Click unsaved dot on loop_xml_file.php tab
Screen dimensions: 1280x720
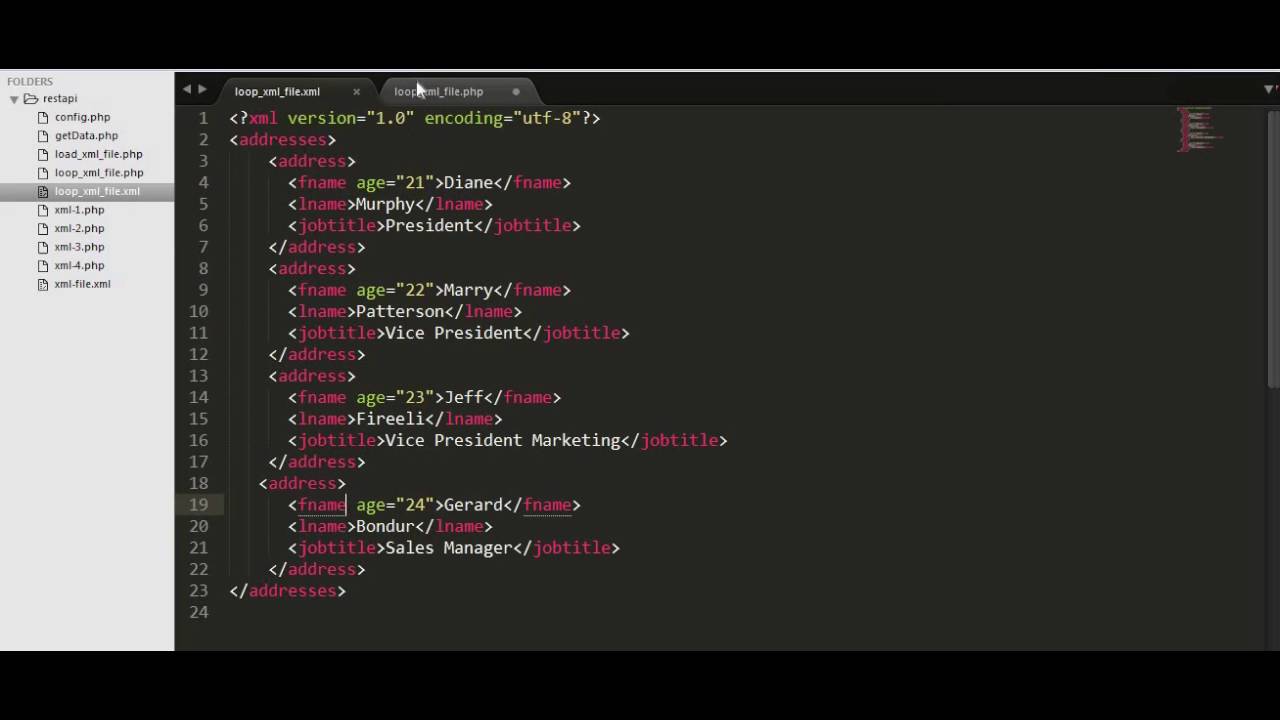click(x=516, y=92)
